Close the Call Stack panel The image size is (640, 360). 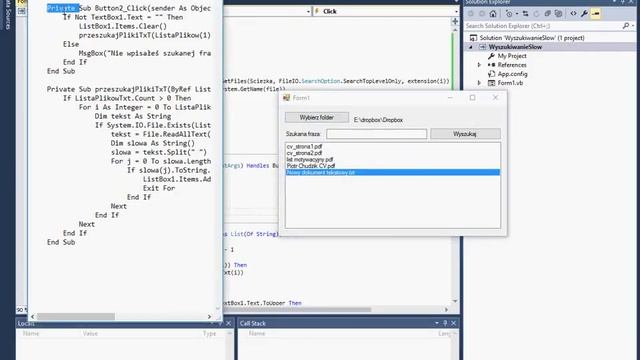[453, 323]
